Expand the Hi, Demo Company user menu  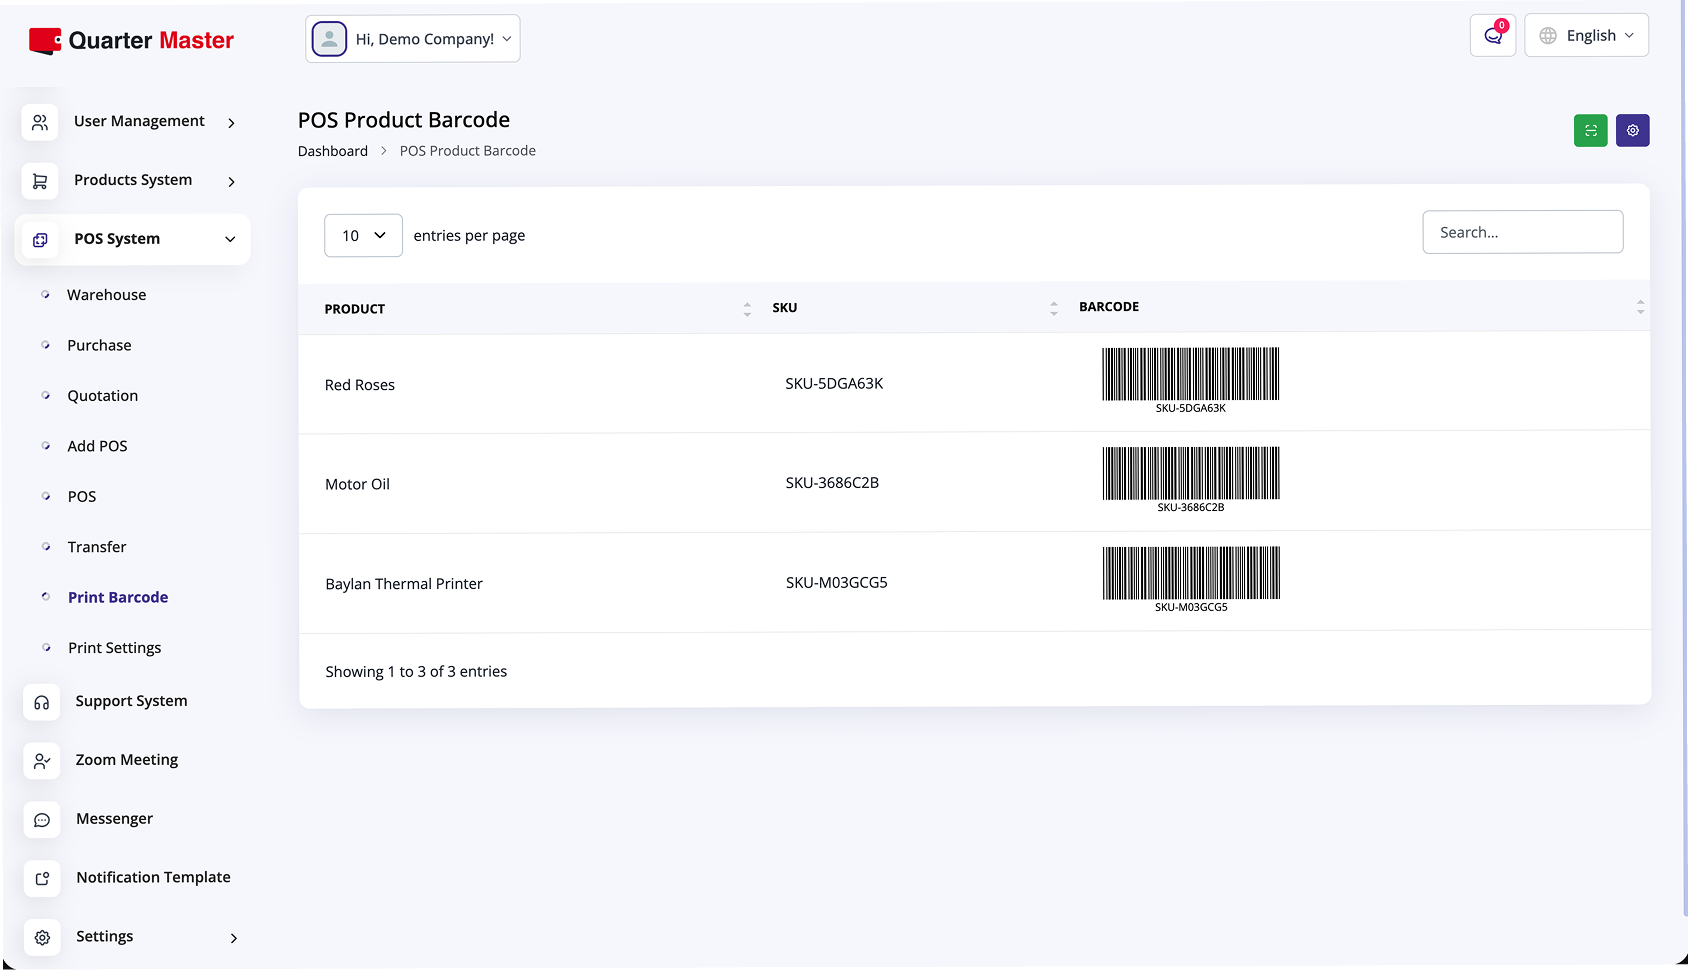click(413, 39)
